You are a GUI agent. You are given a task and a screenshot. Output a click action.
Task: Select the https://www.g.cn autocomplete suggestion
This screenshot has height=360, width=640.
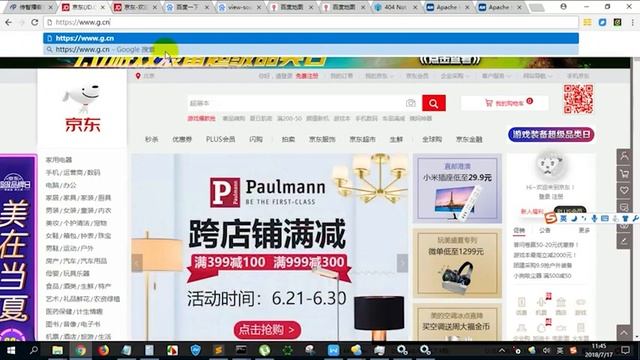coord(311,38)
